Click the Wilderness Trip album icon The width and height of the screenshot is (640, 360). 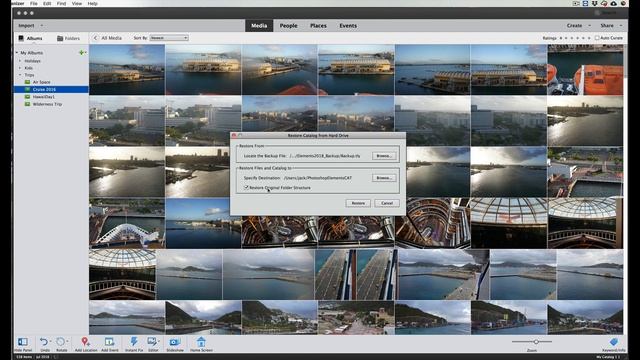coord(27,104)
